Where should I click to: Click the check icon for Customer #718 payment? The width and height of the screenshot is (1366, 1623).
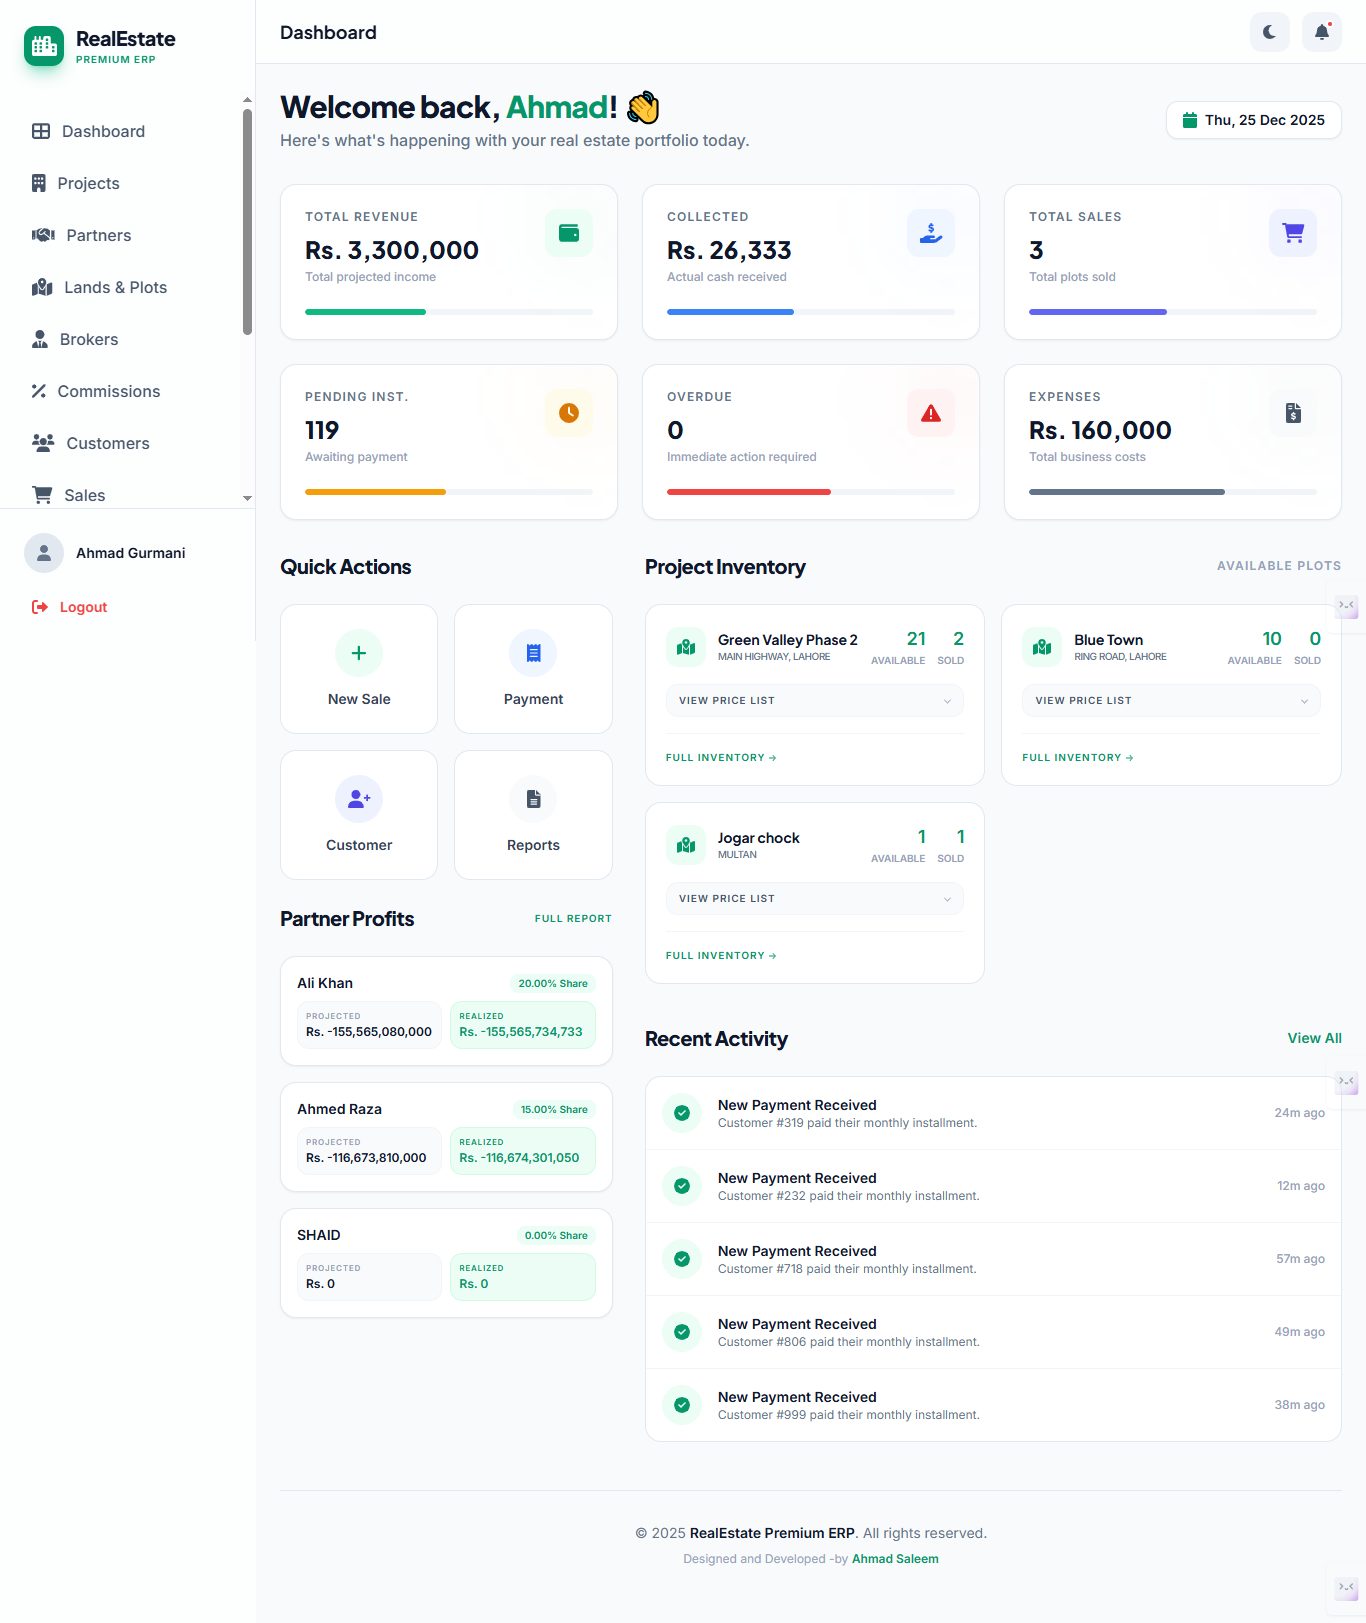click(x=682, y=1259)
